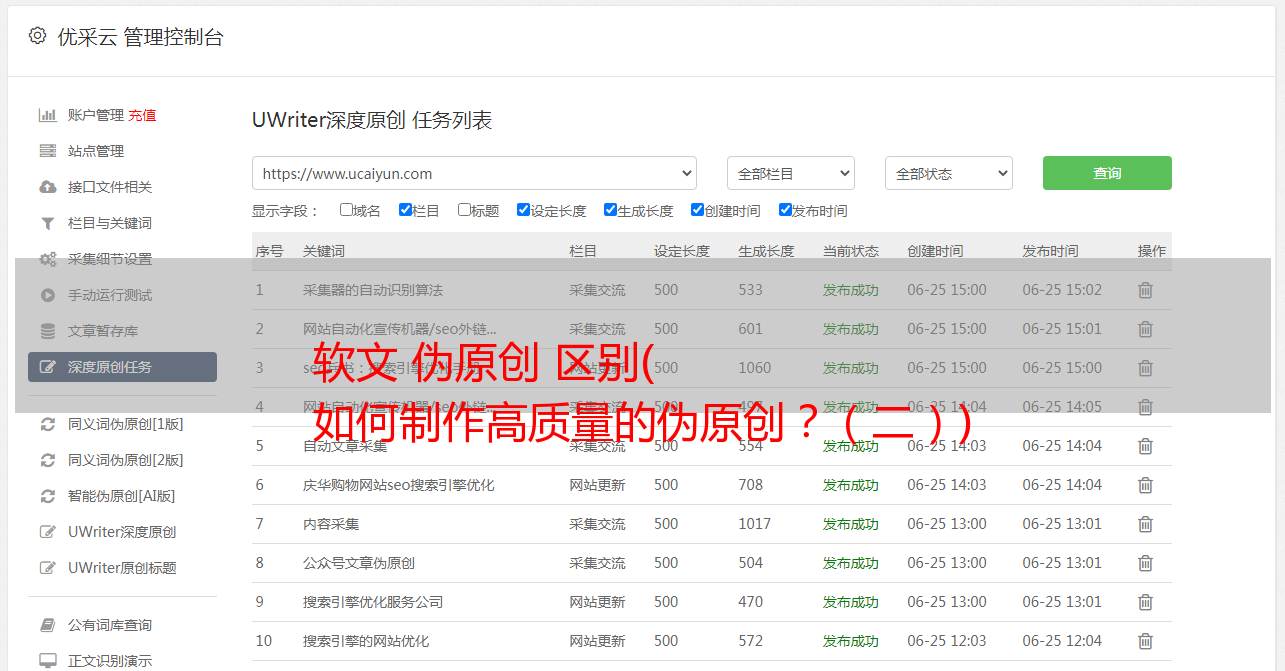
Task: Click the keyword 搜索引擎优化服务公司
Action: pyautogui.click(x=373, y=602)
